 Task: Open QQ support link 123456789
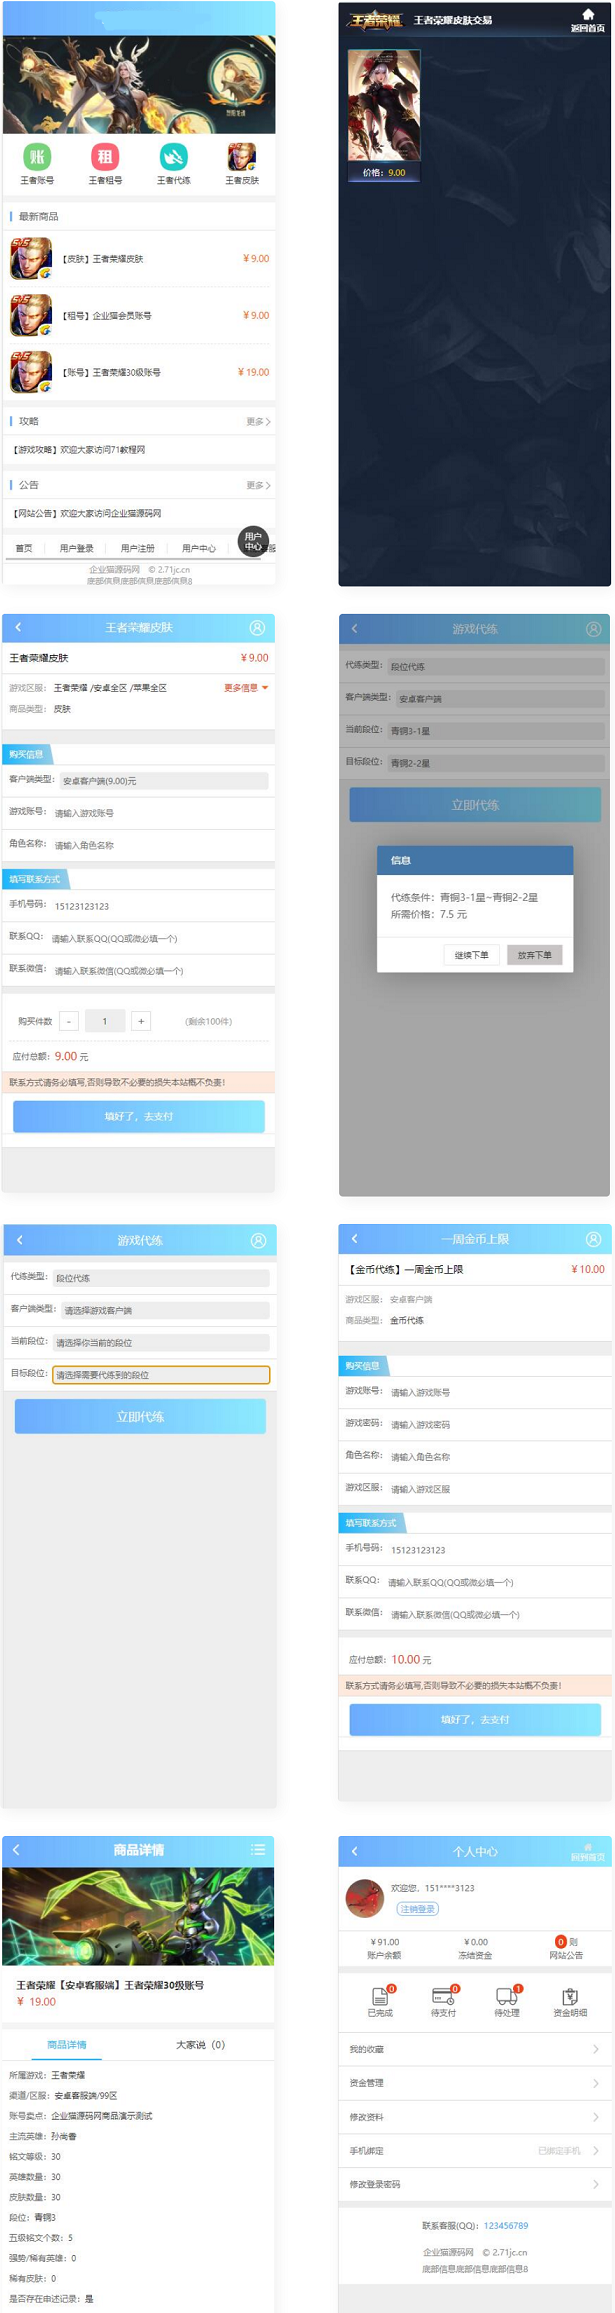(506, 2225)
